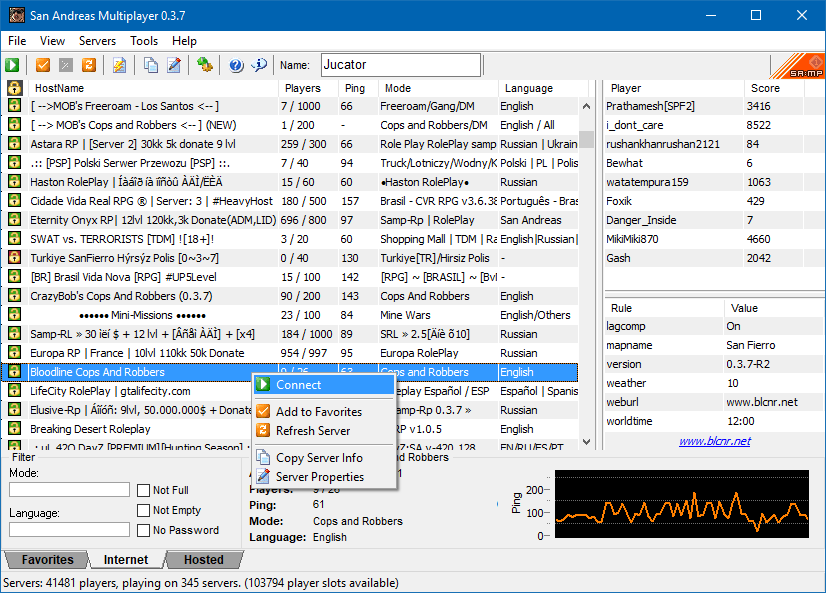Click San Andreas Multiplayer title bar icon
The height and width of the screenshot is (593, 826).
click(16, 15)
